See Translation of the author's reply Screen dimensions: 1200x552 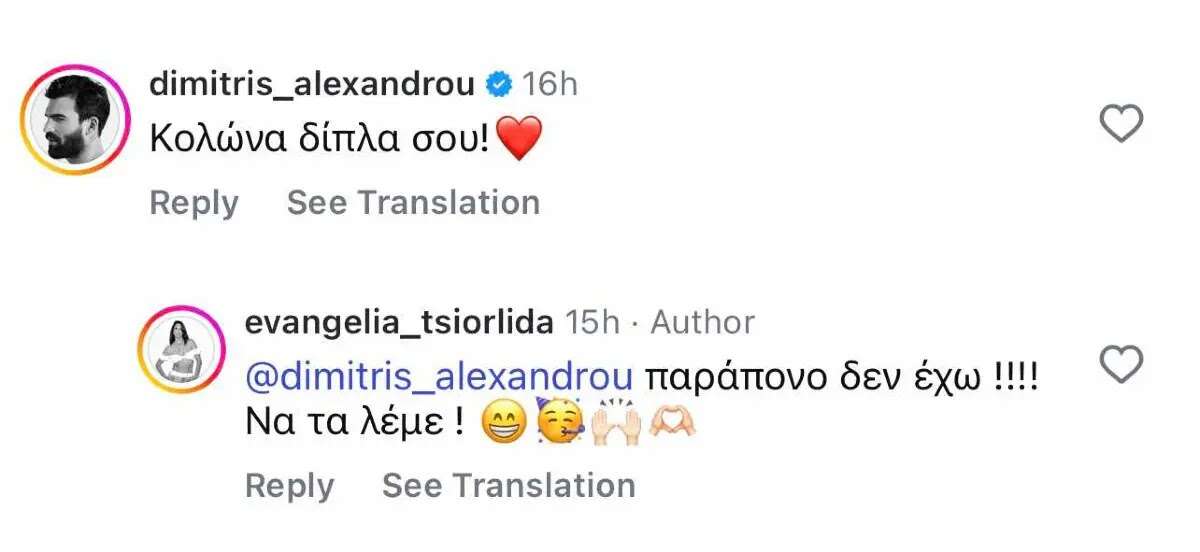[x=509, y=486]
